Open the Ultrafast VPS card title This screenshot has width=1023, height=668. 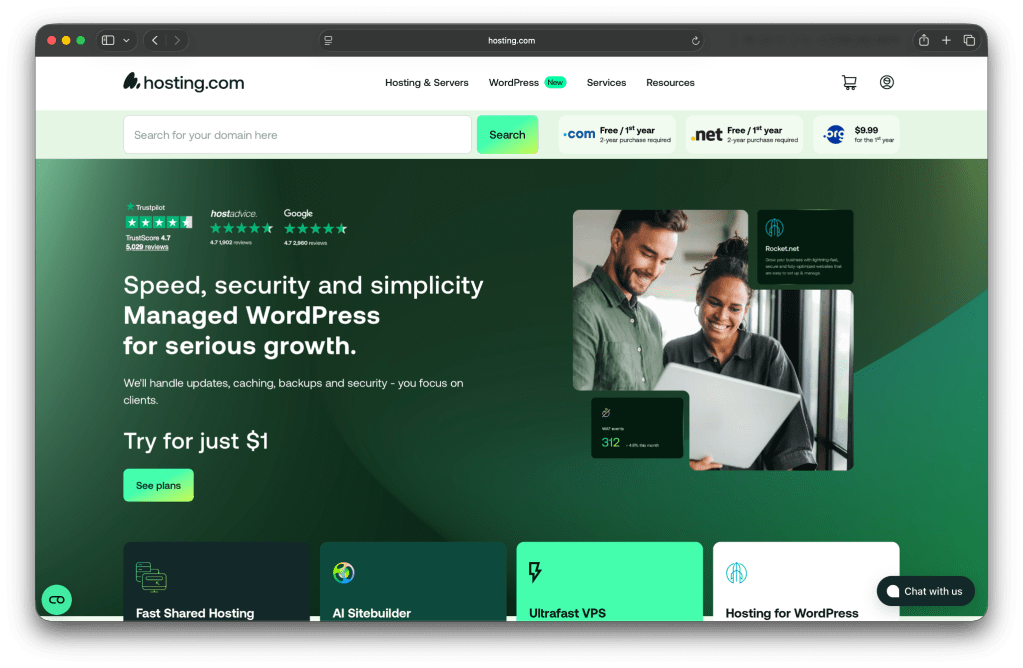point(567,613)
